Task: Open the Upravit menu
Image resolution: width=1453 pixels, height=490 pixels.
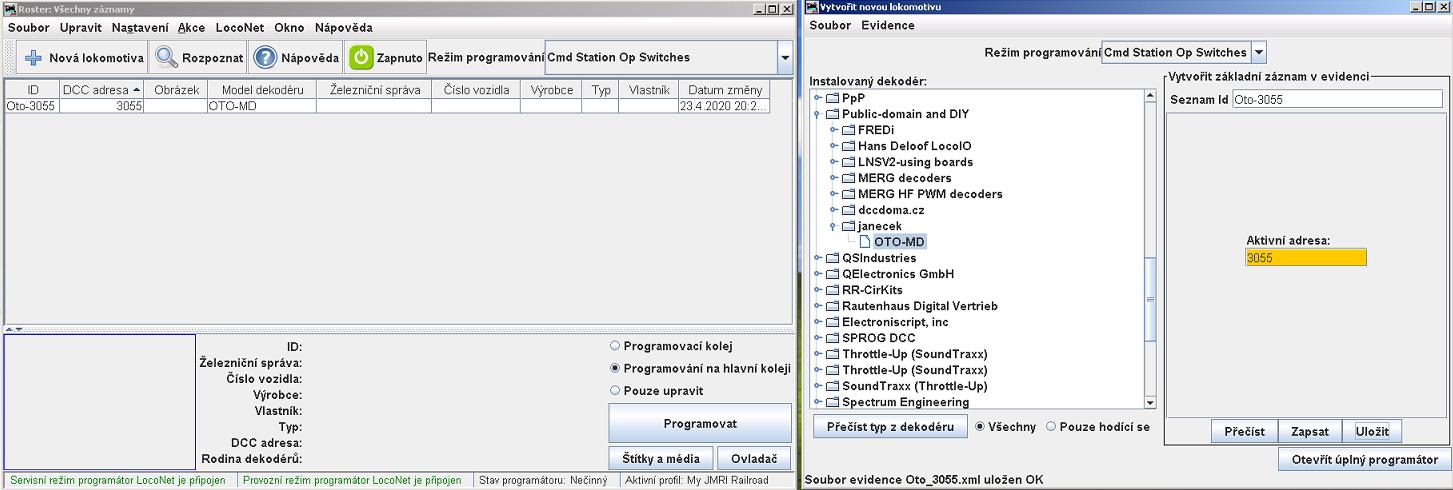Action: click(x=80, y=28)
